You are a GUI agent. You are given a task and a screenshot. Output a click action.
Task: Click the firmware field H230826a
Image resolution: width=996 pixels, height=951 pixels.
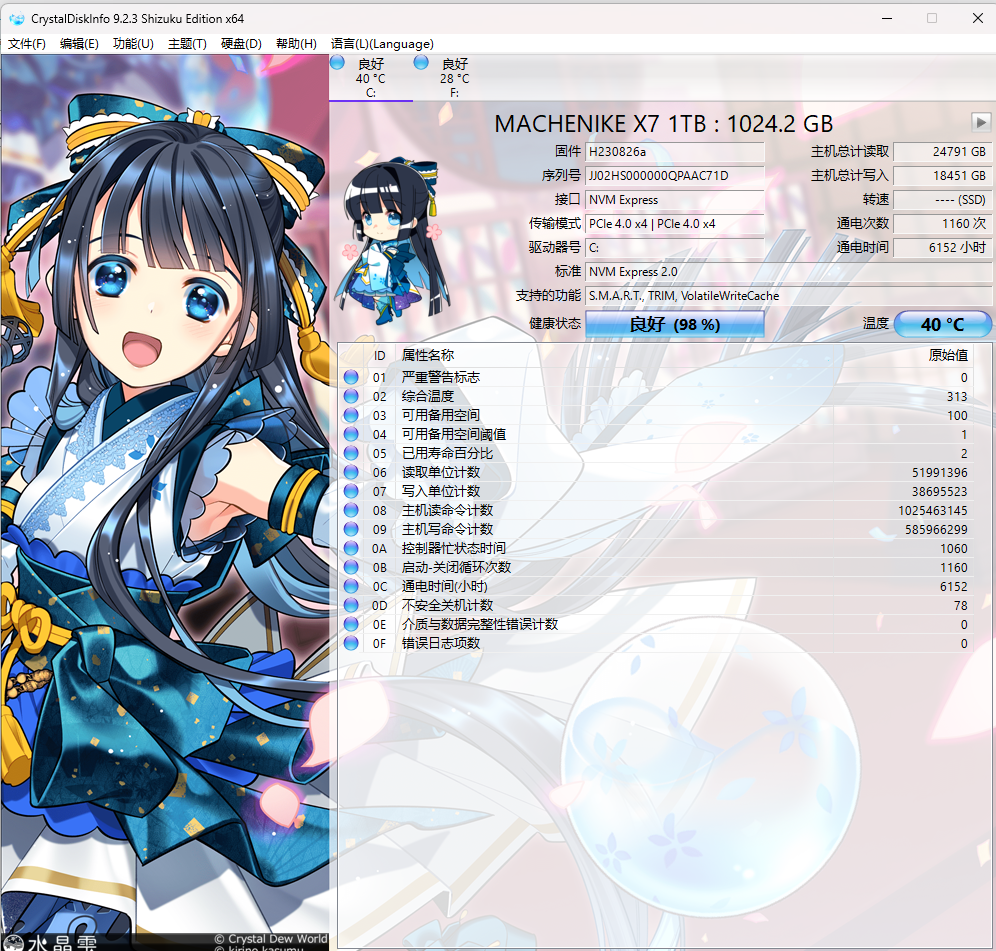[675, 152]
